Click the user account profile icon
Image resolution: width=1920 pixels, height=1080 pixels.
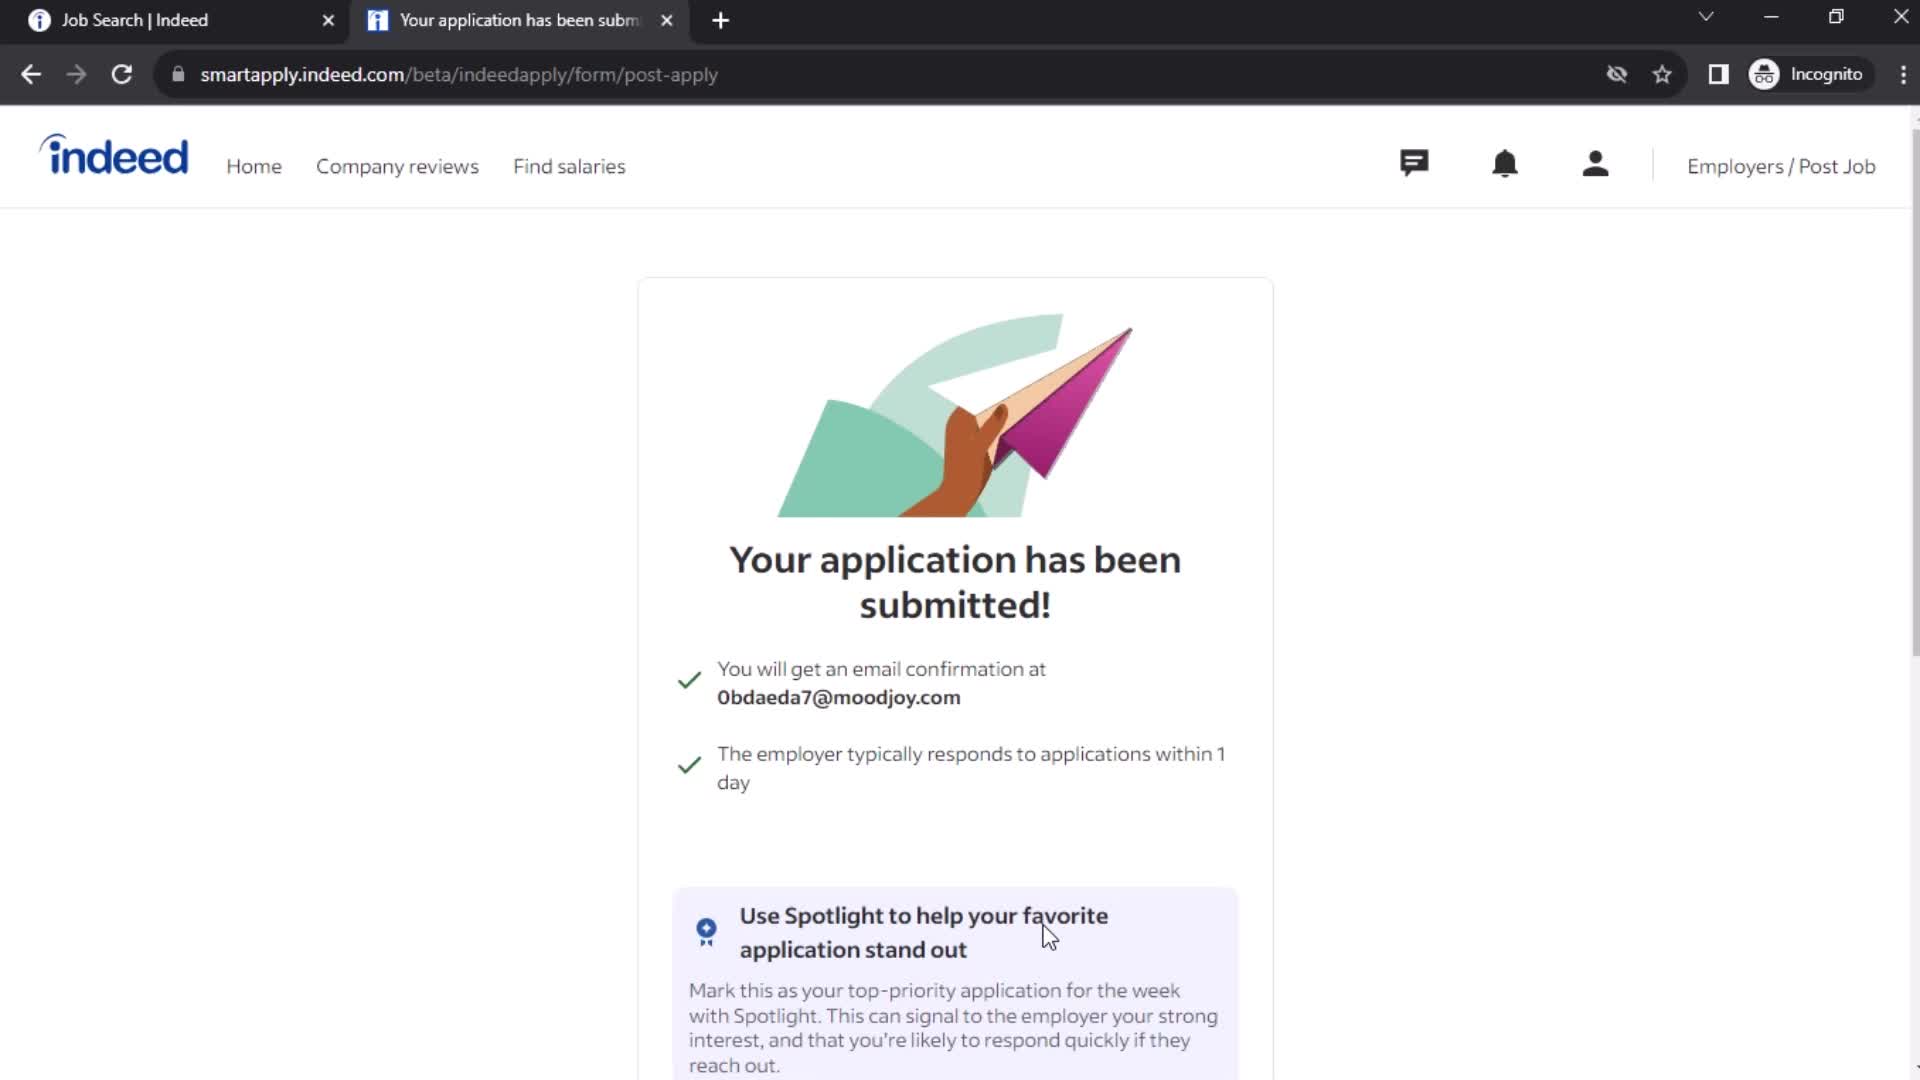point(1596,165)
